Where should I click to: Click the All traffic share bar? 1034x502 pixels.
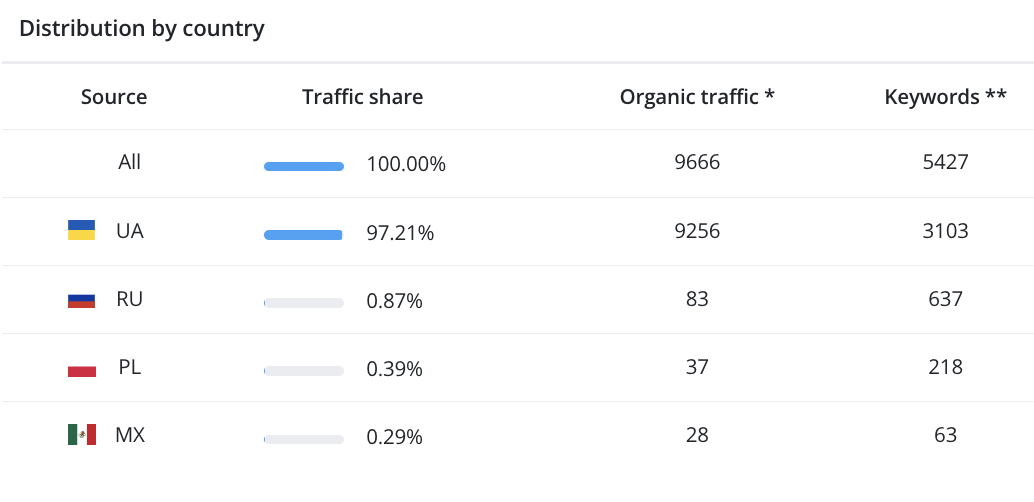click(304, 166)
